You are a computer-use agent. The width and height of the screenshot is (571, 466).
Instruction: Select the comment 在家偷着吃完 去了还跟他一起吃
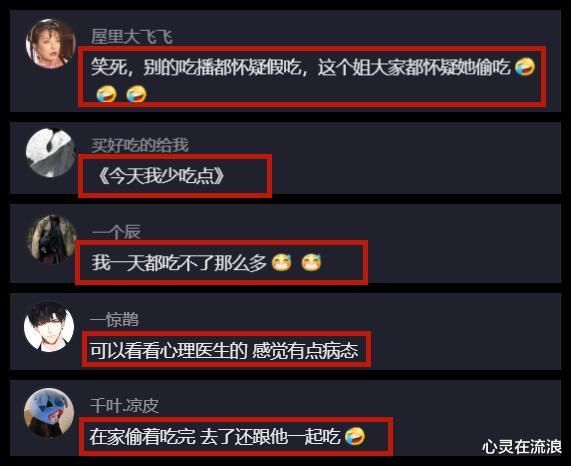227,437
